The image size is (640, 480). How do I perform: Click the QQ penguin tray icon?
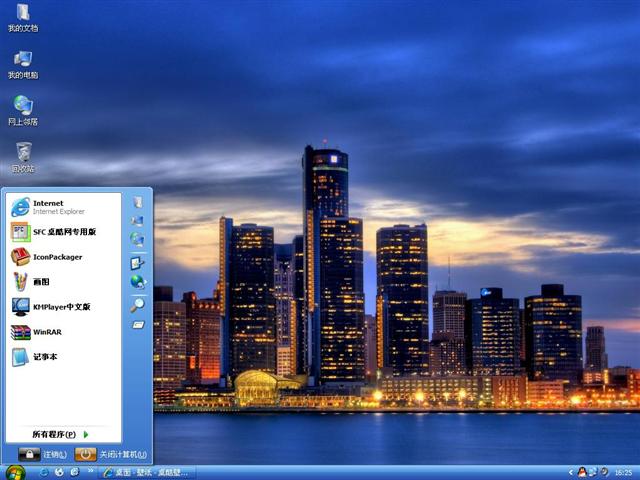pyautogui.click(x=582, y=472)
